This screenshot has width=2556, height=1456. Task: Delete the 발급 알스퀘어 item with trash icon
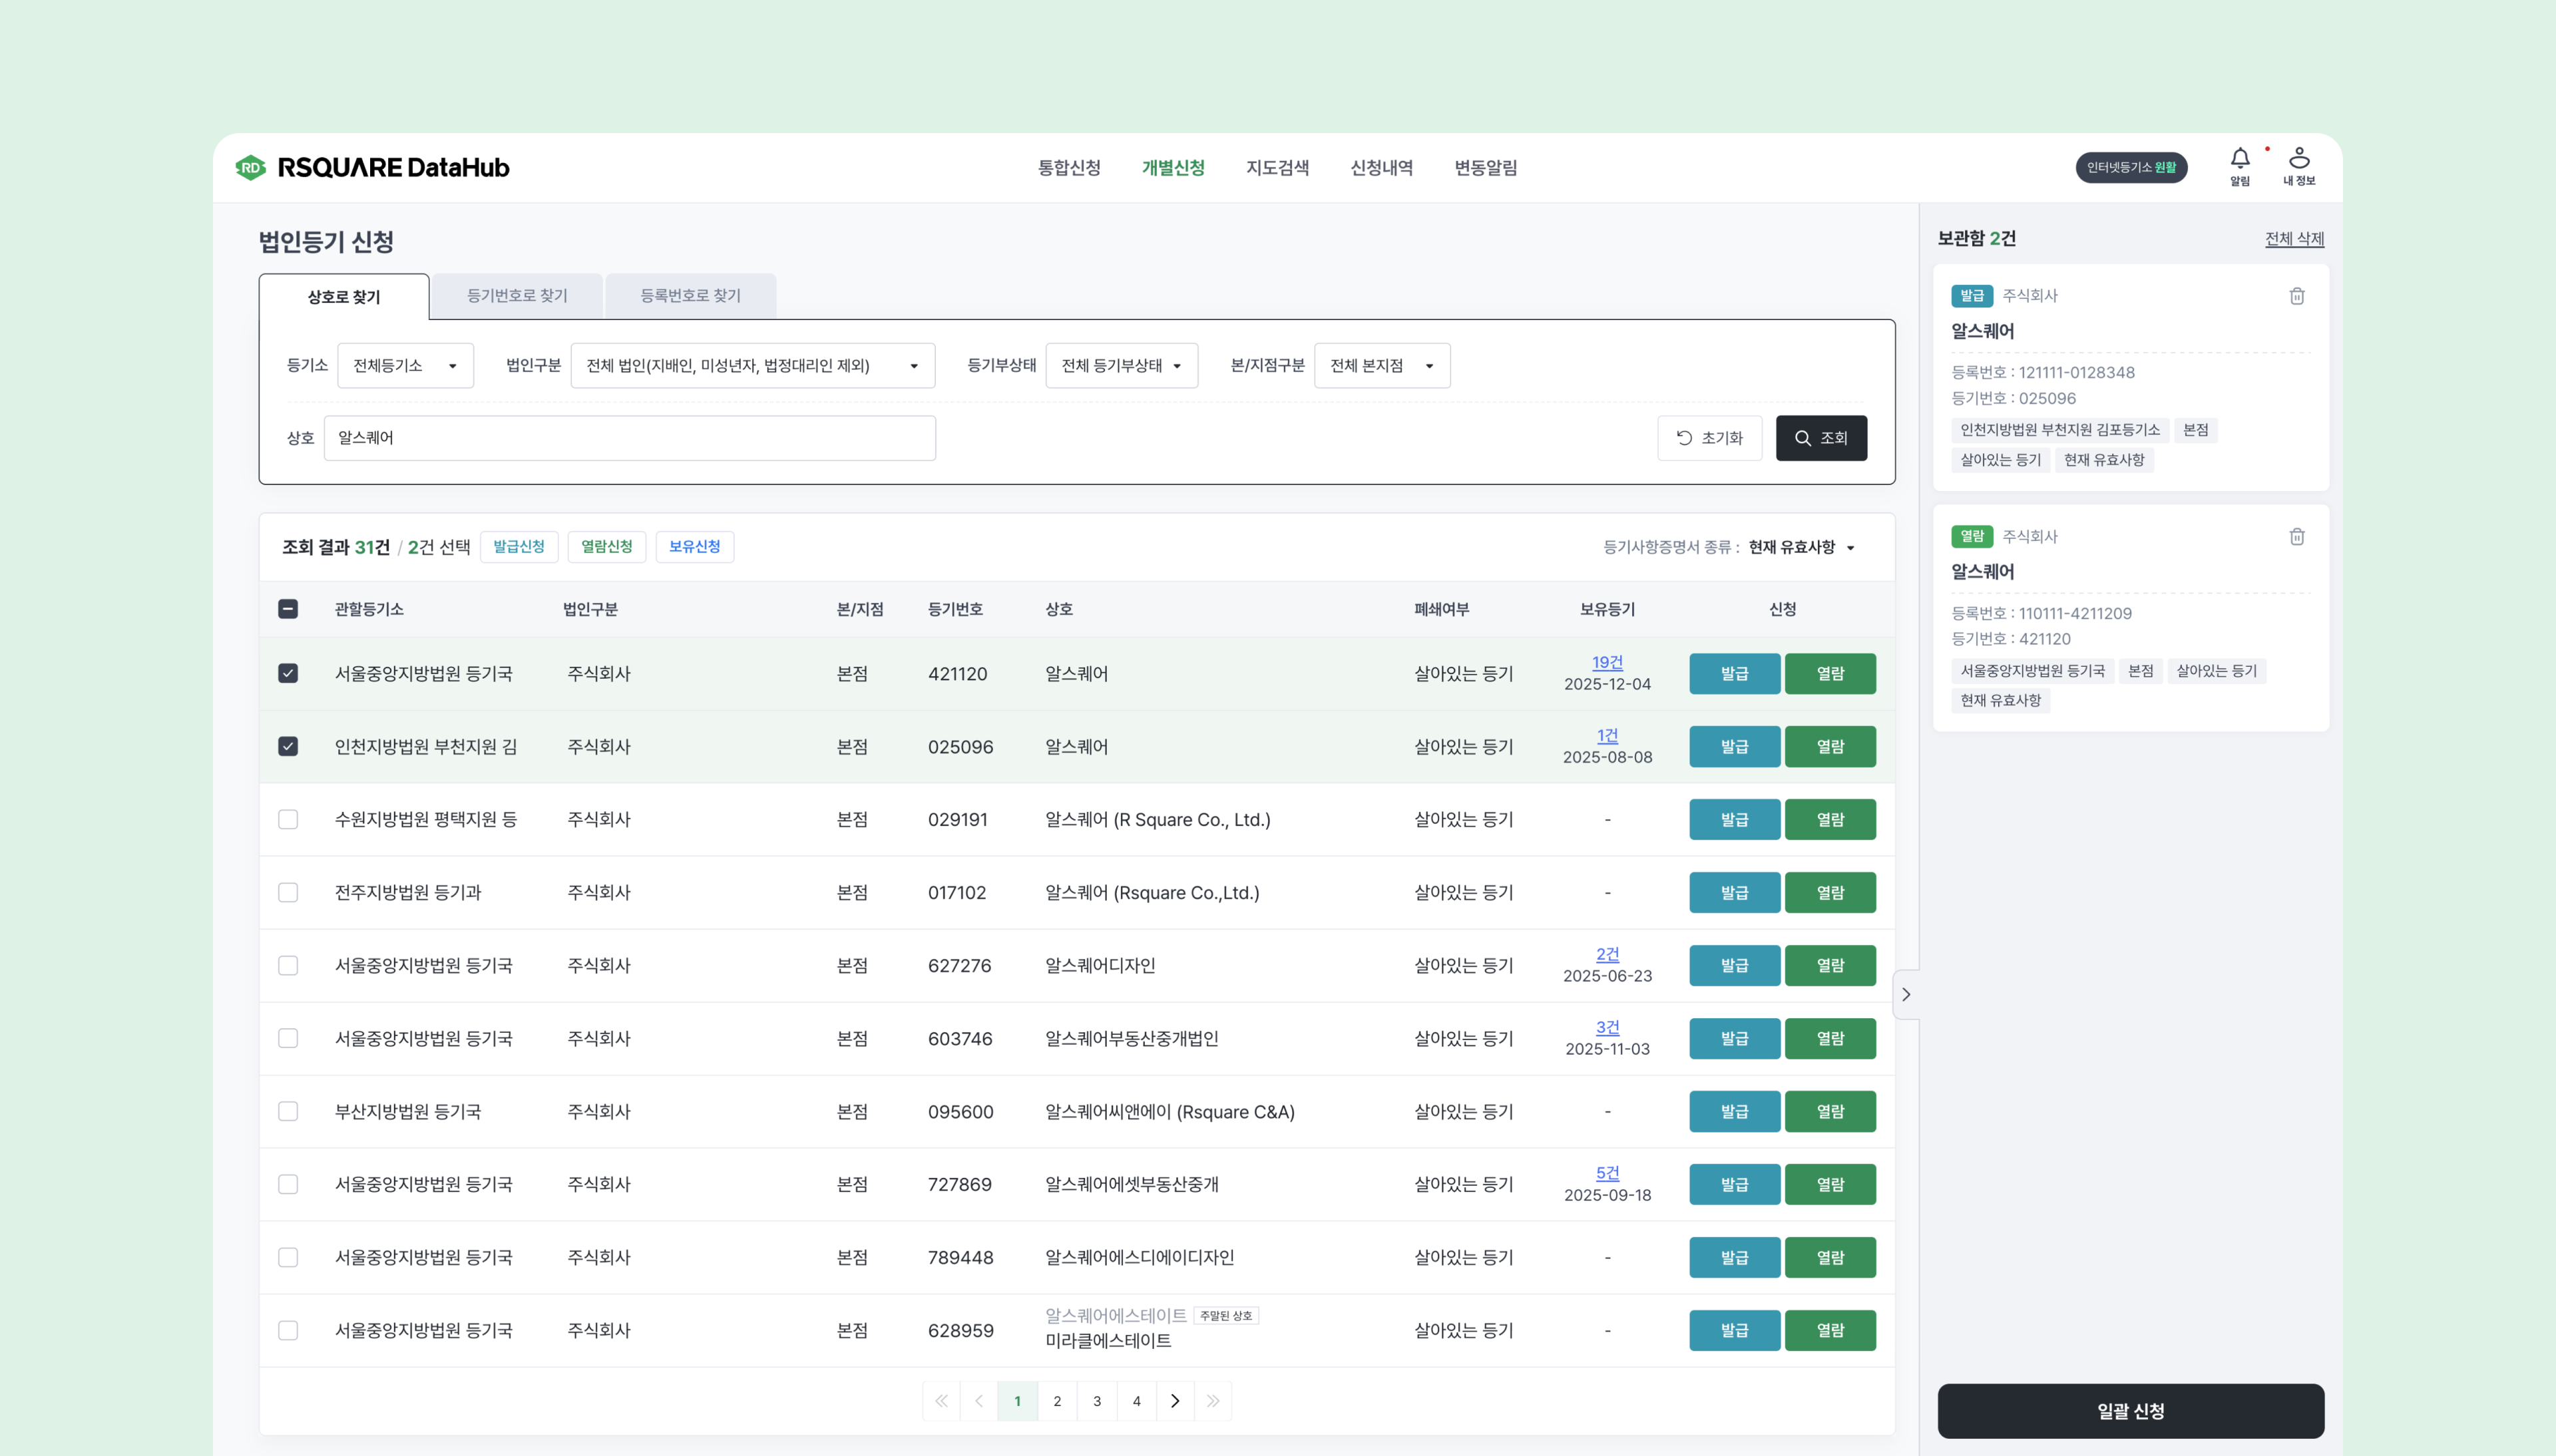[x=2296, y=296]
